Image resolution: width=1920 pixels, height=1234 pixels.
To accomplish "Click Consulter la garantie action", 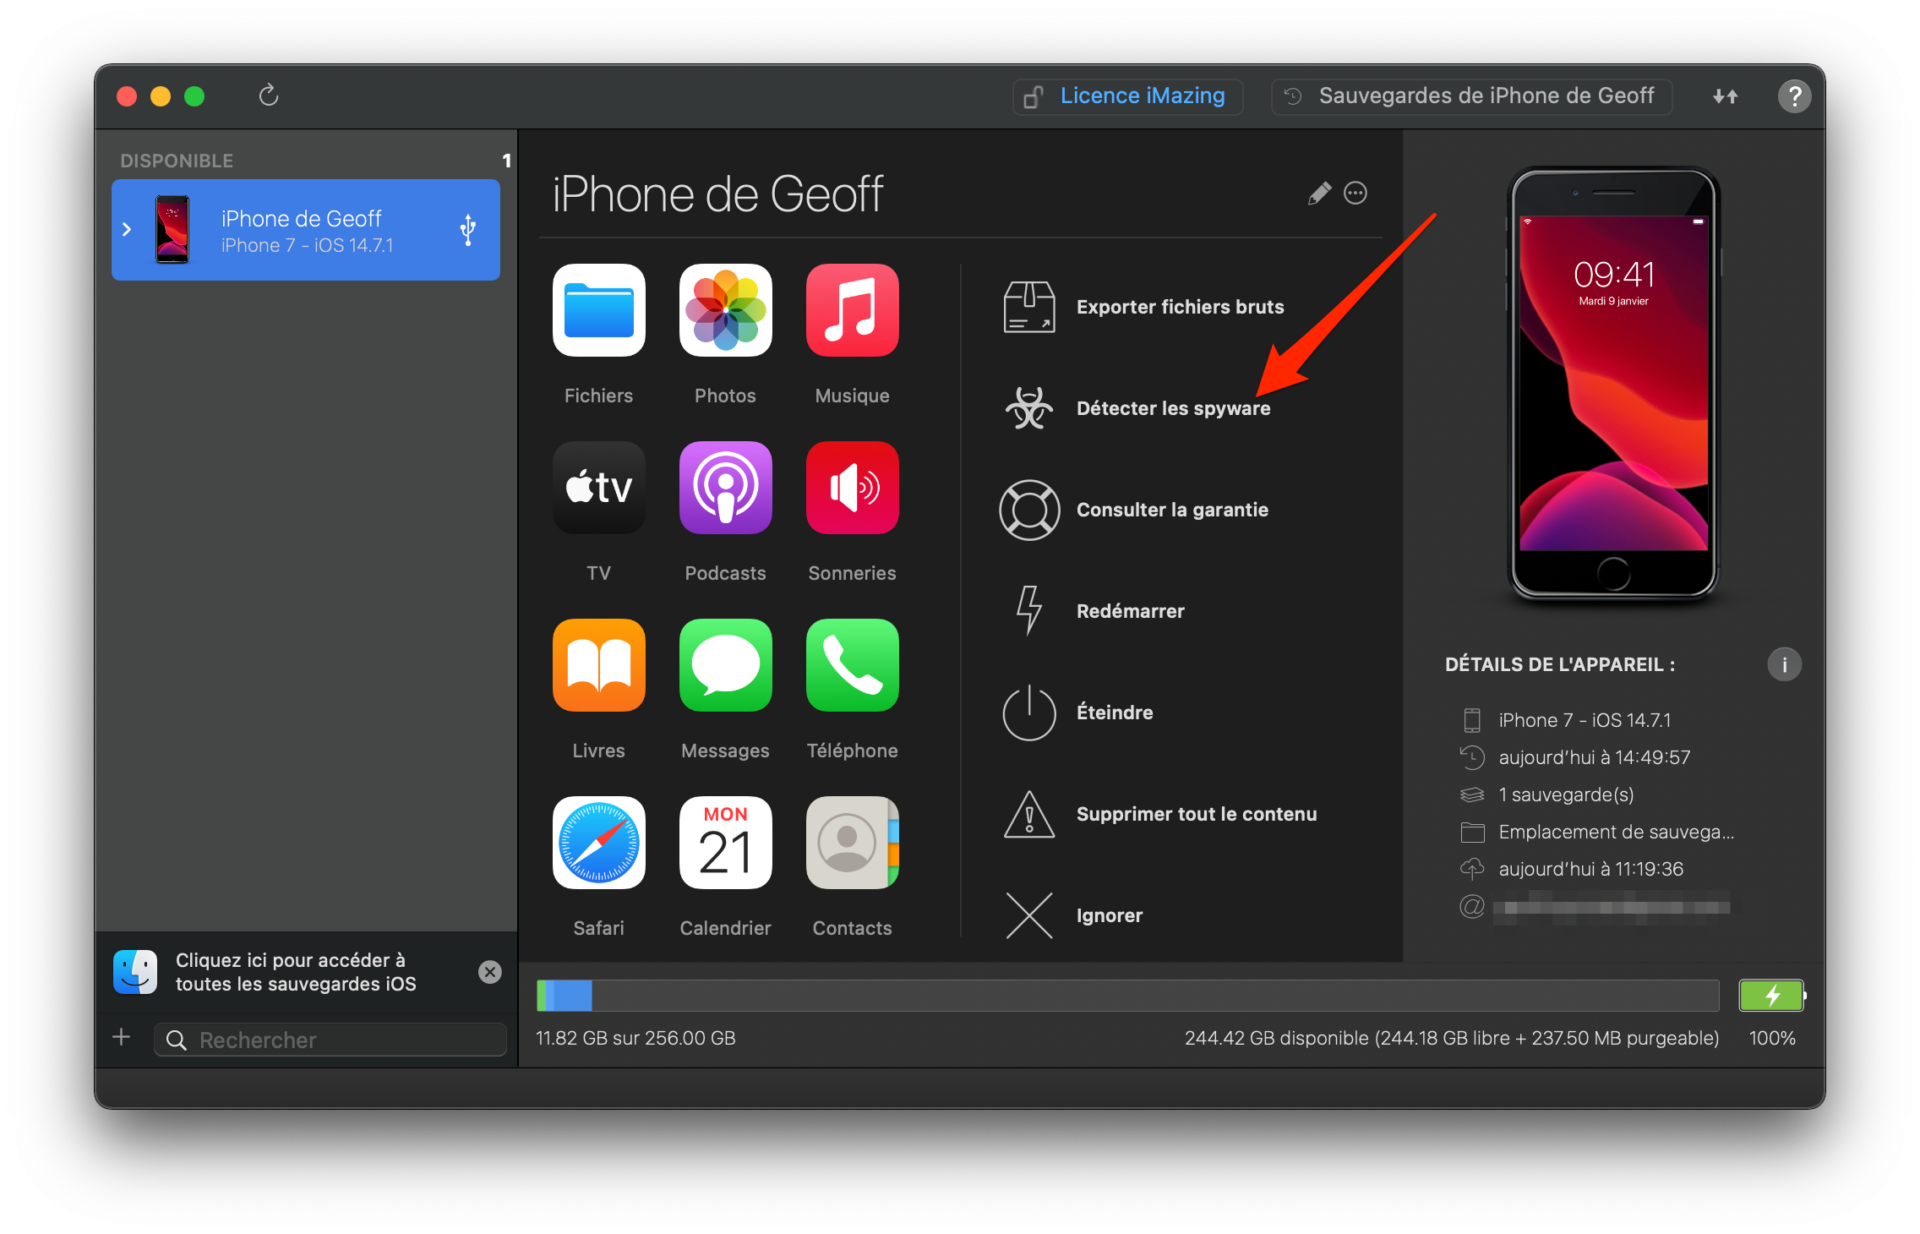I will coord(1135,510).
